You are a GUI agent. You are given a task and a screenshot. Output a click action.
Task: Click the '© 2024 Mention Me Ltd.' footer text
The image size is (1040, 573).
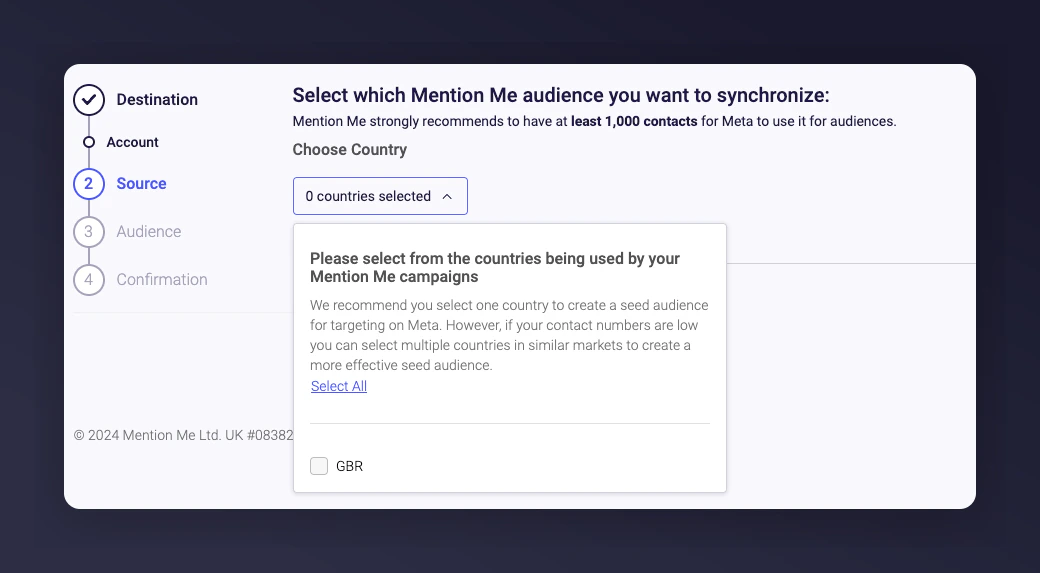[183, 435]
